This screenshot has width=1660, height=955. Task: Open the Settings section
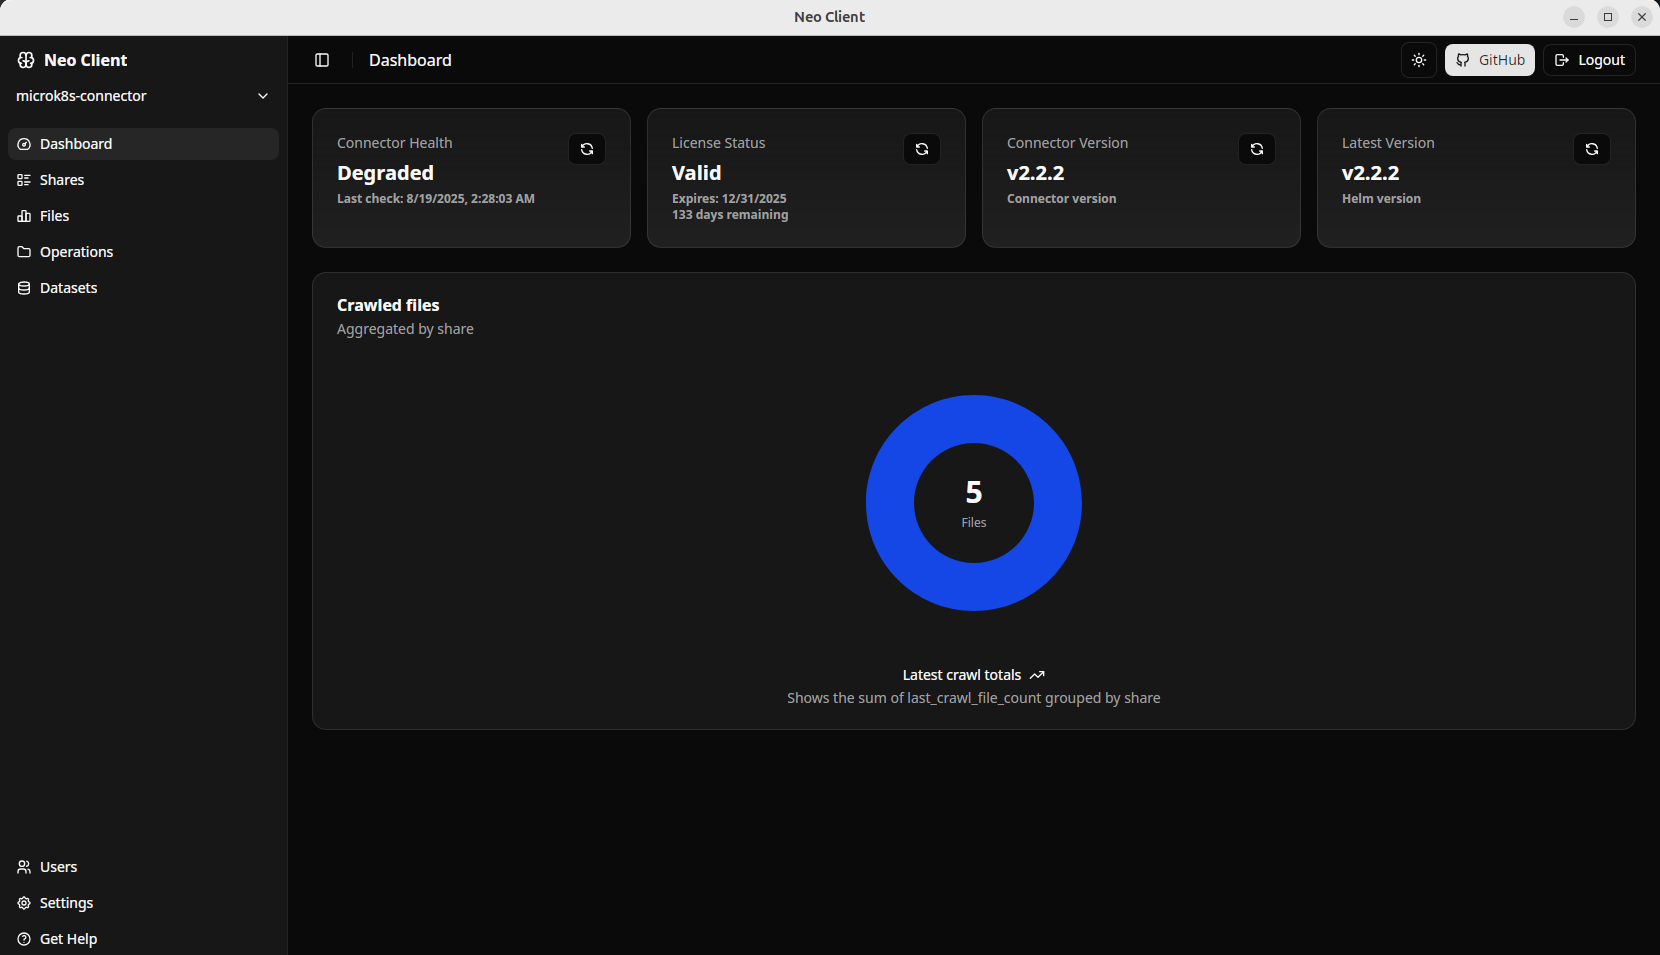[x=66, y=903]
